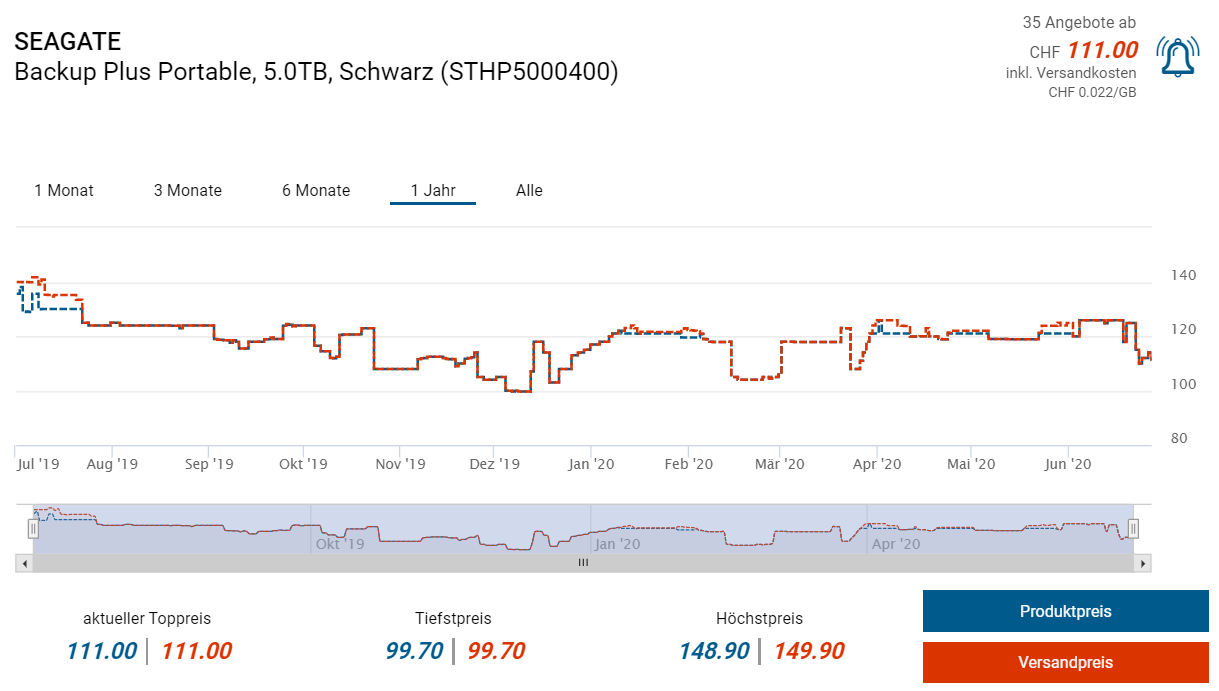The width and height of the screenshot is (1219, 691).
Task: Display "Alle" price history data
Action: pyautogui.click(x=529, y=190)
